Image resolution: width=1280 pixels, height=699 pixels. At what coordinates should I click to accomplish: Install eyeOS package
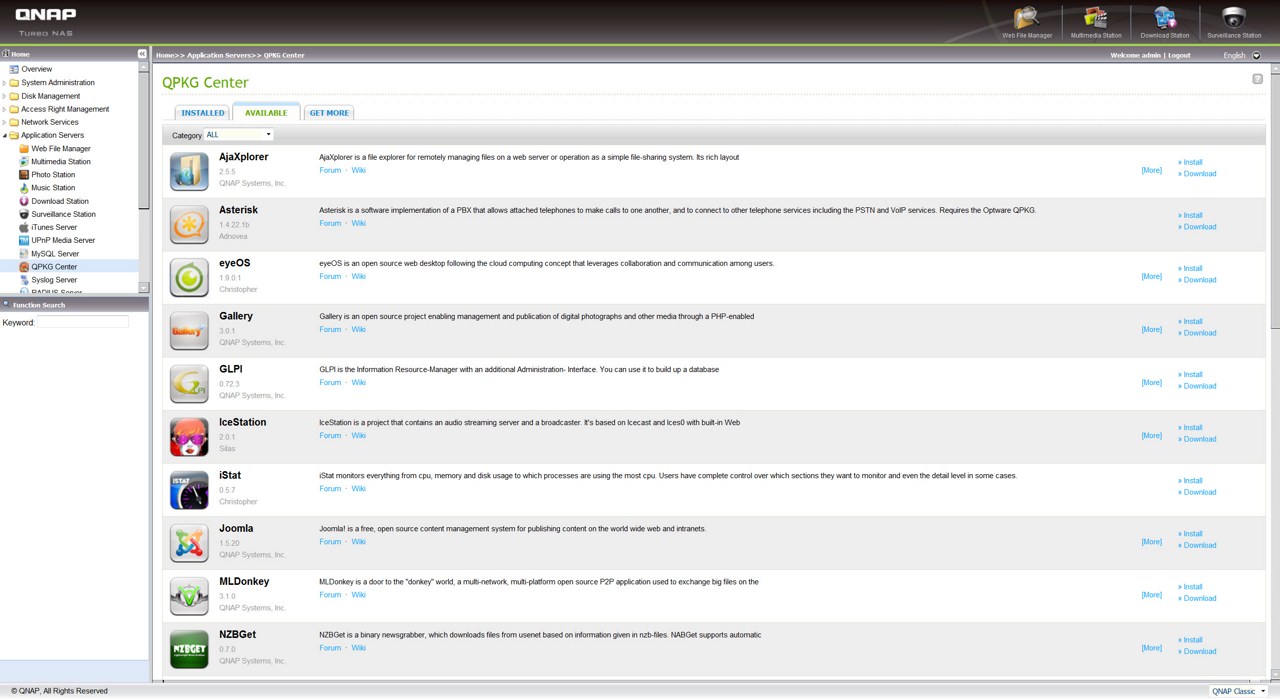click(1192, 268)
